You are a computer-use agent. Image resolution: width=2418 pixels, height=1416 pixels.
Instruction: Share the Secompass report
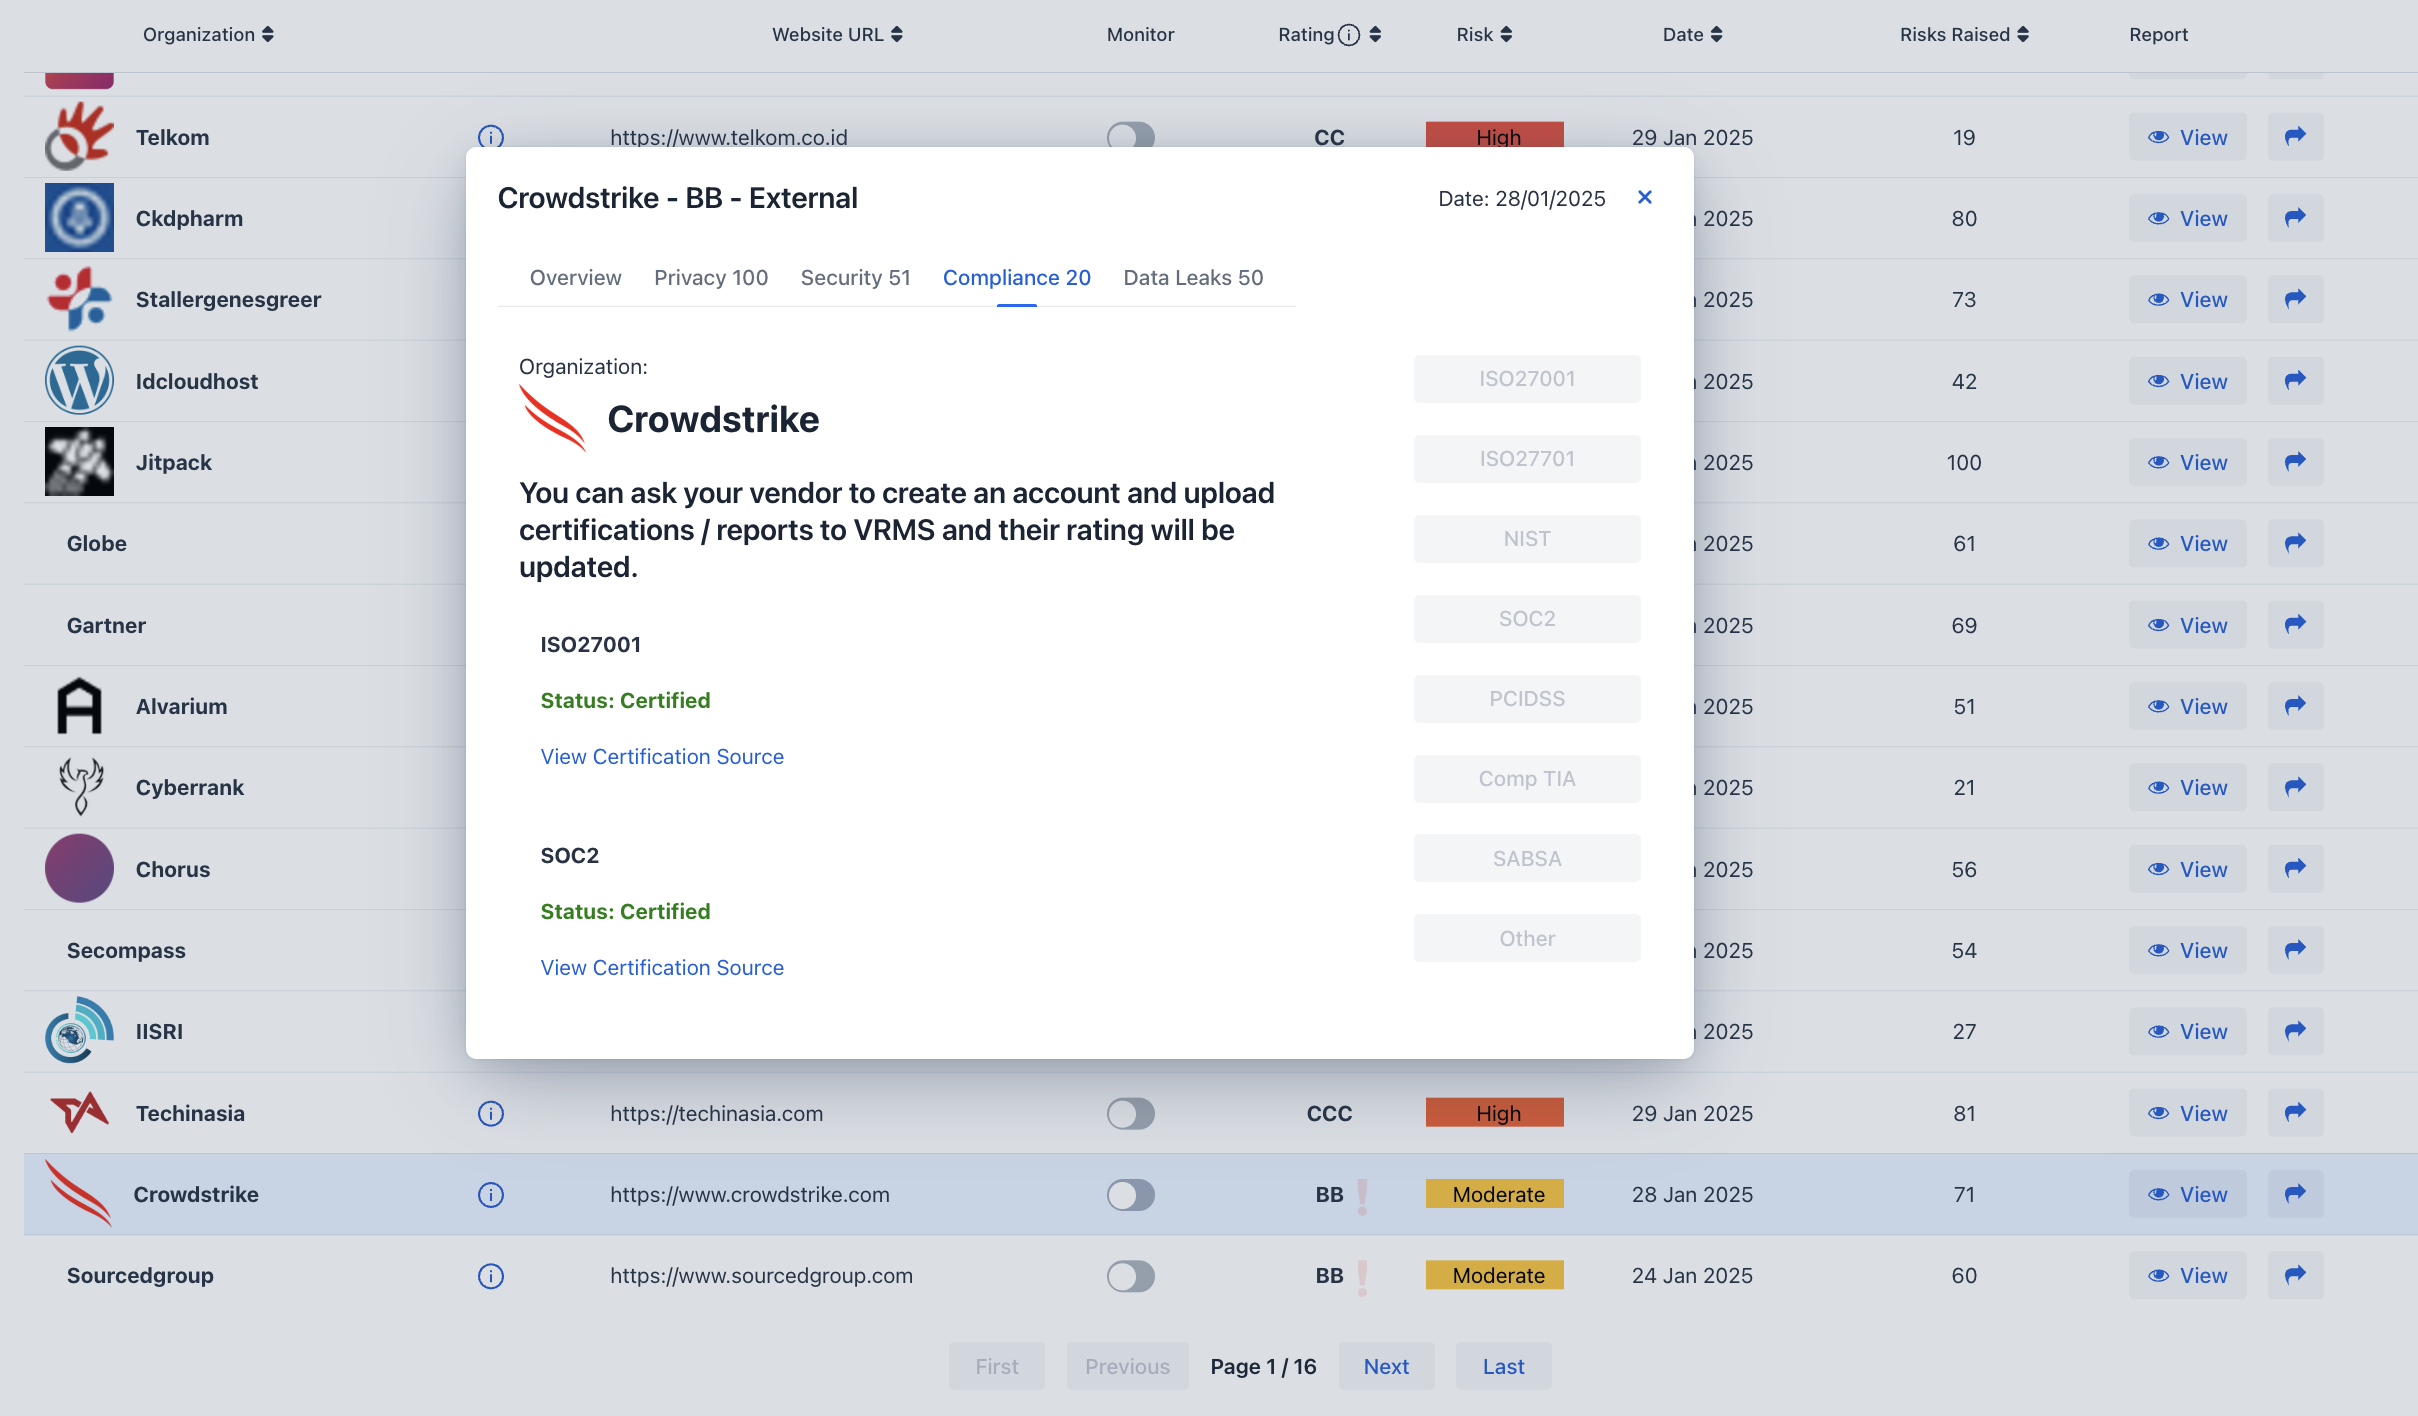[x=2295, y=950]
